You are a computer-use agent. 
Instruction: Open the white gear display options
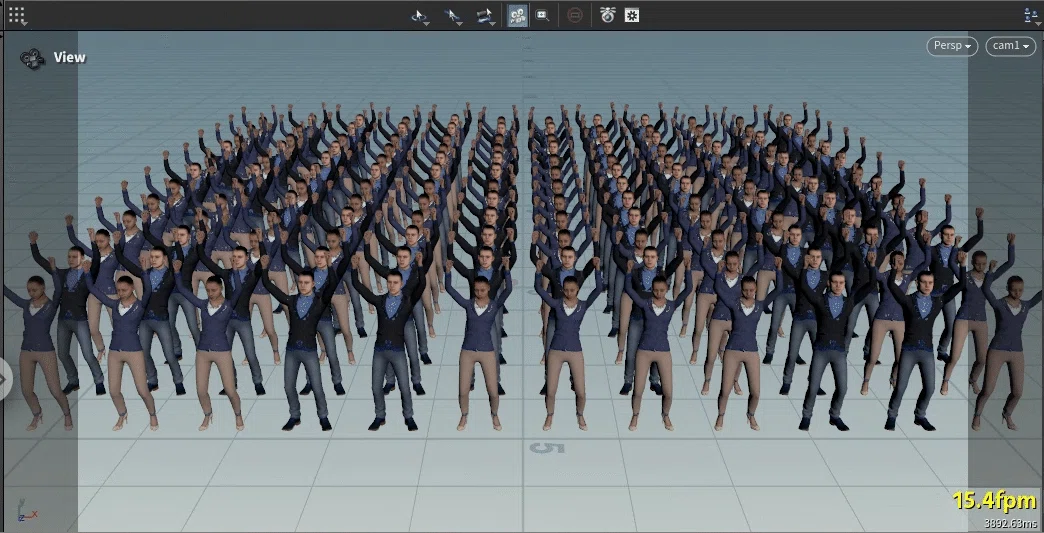(x=632, y=15)
